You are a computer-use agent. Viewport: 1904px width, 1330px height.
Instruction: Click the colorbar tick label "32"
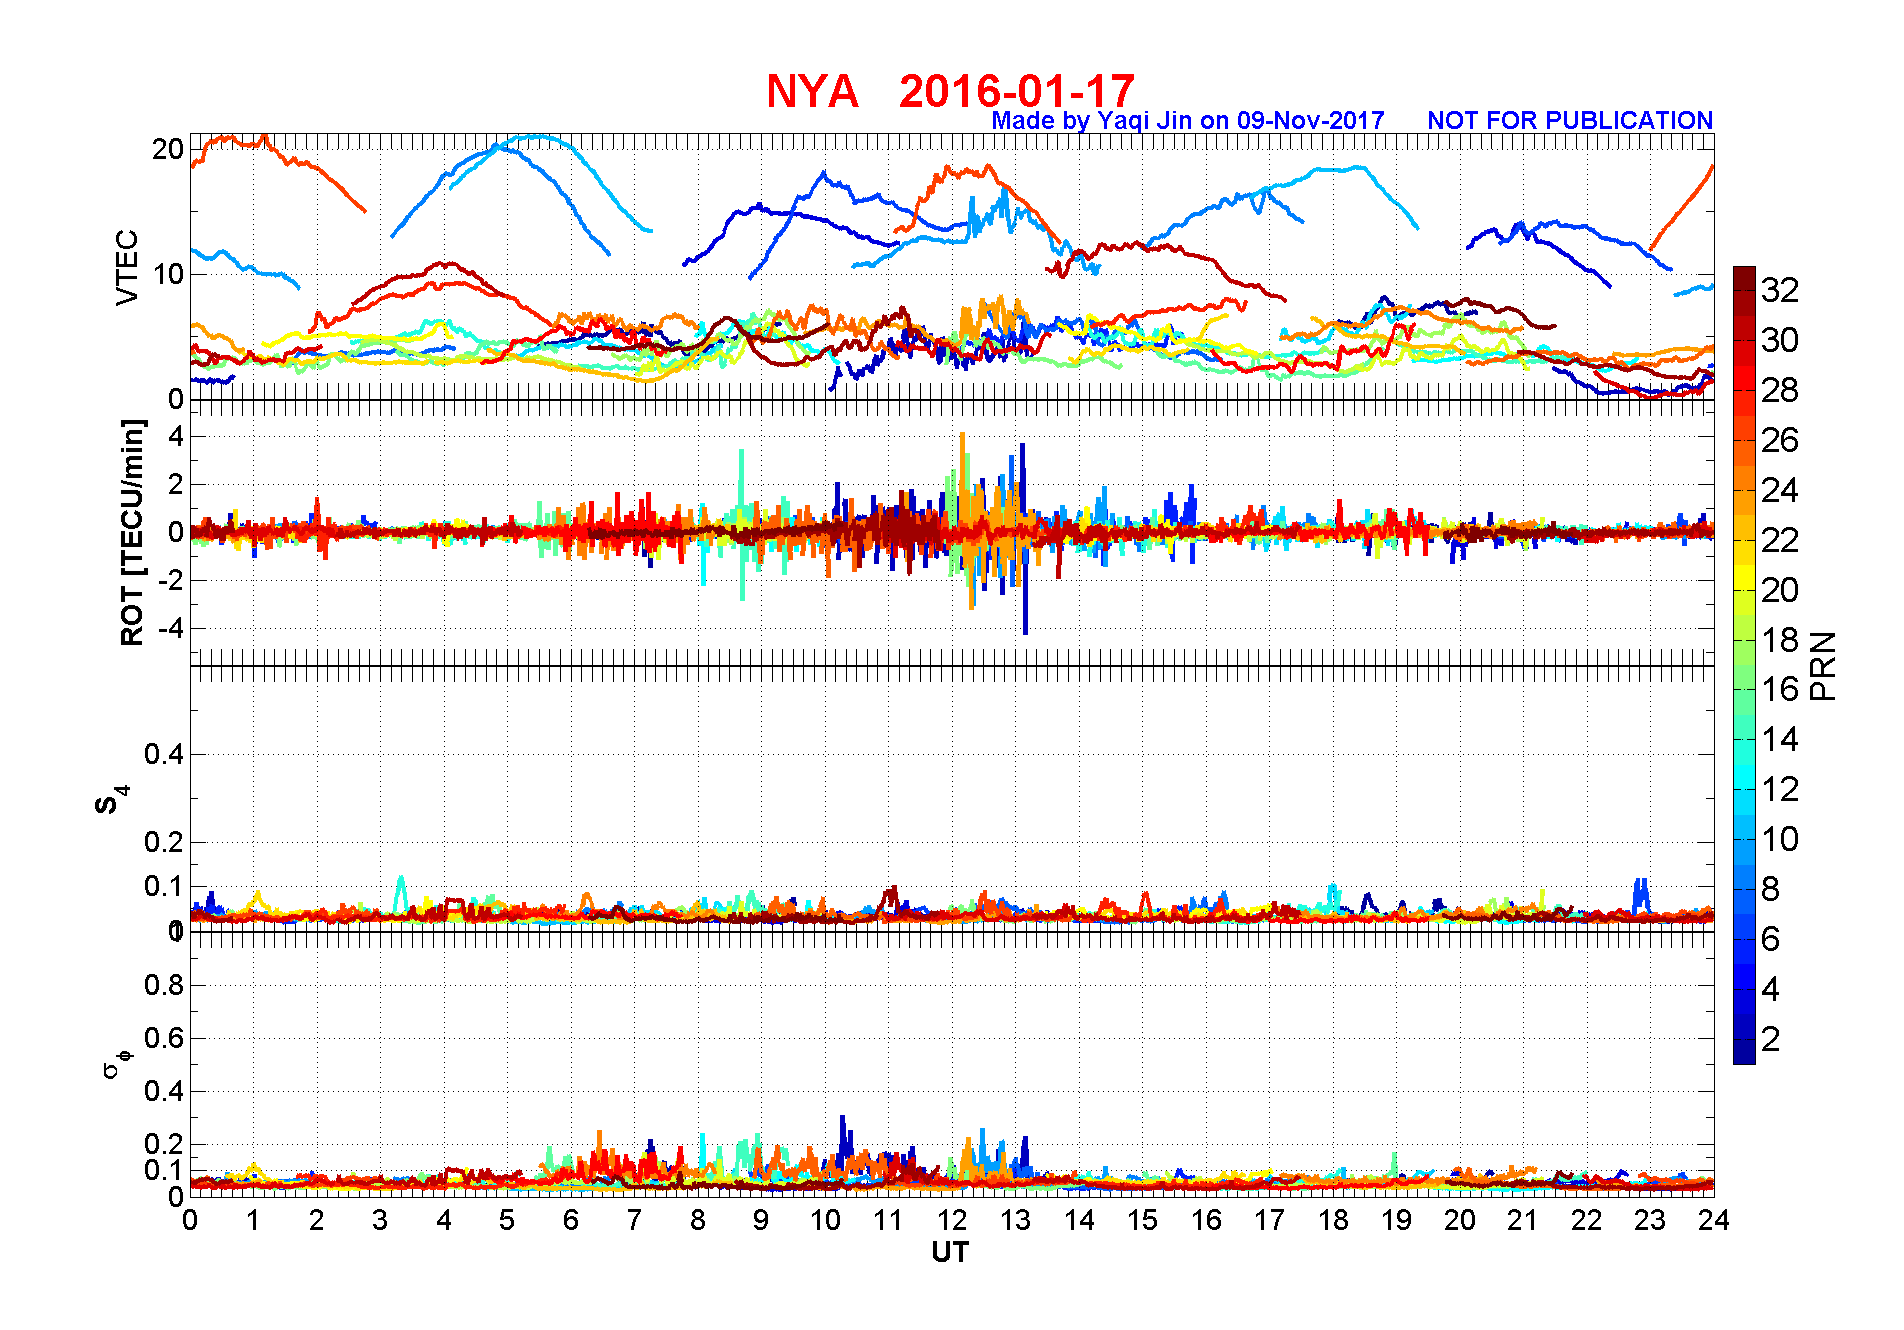point(1780,290)
